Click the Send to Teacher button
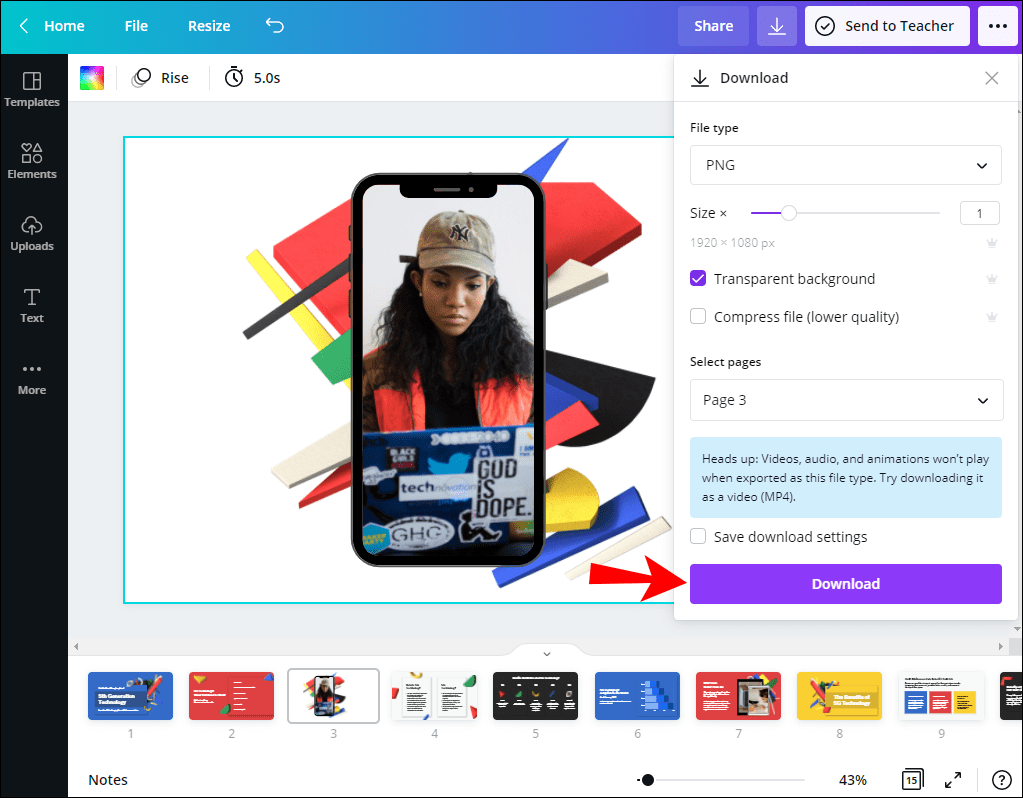This screenshot has width=1023, height=798. (x=886, y=26)
